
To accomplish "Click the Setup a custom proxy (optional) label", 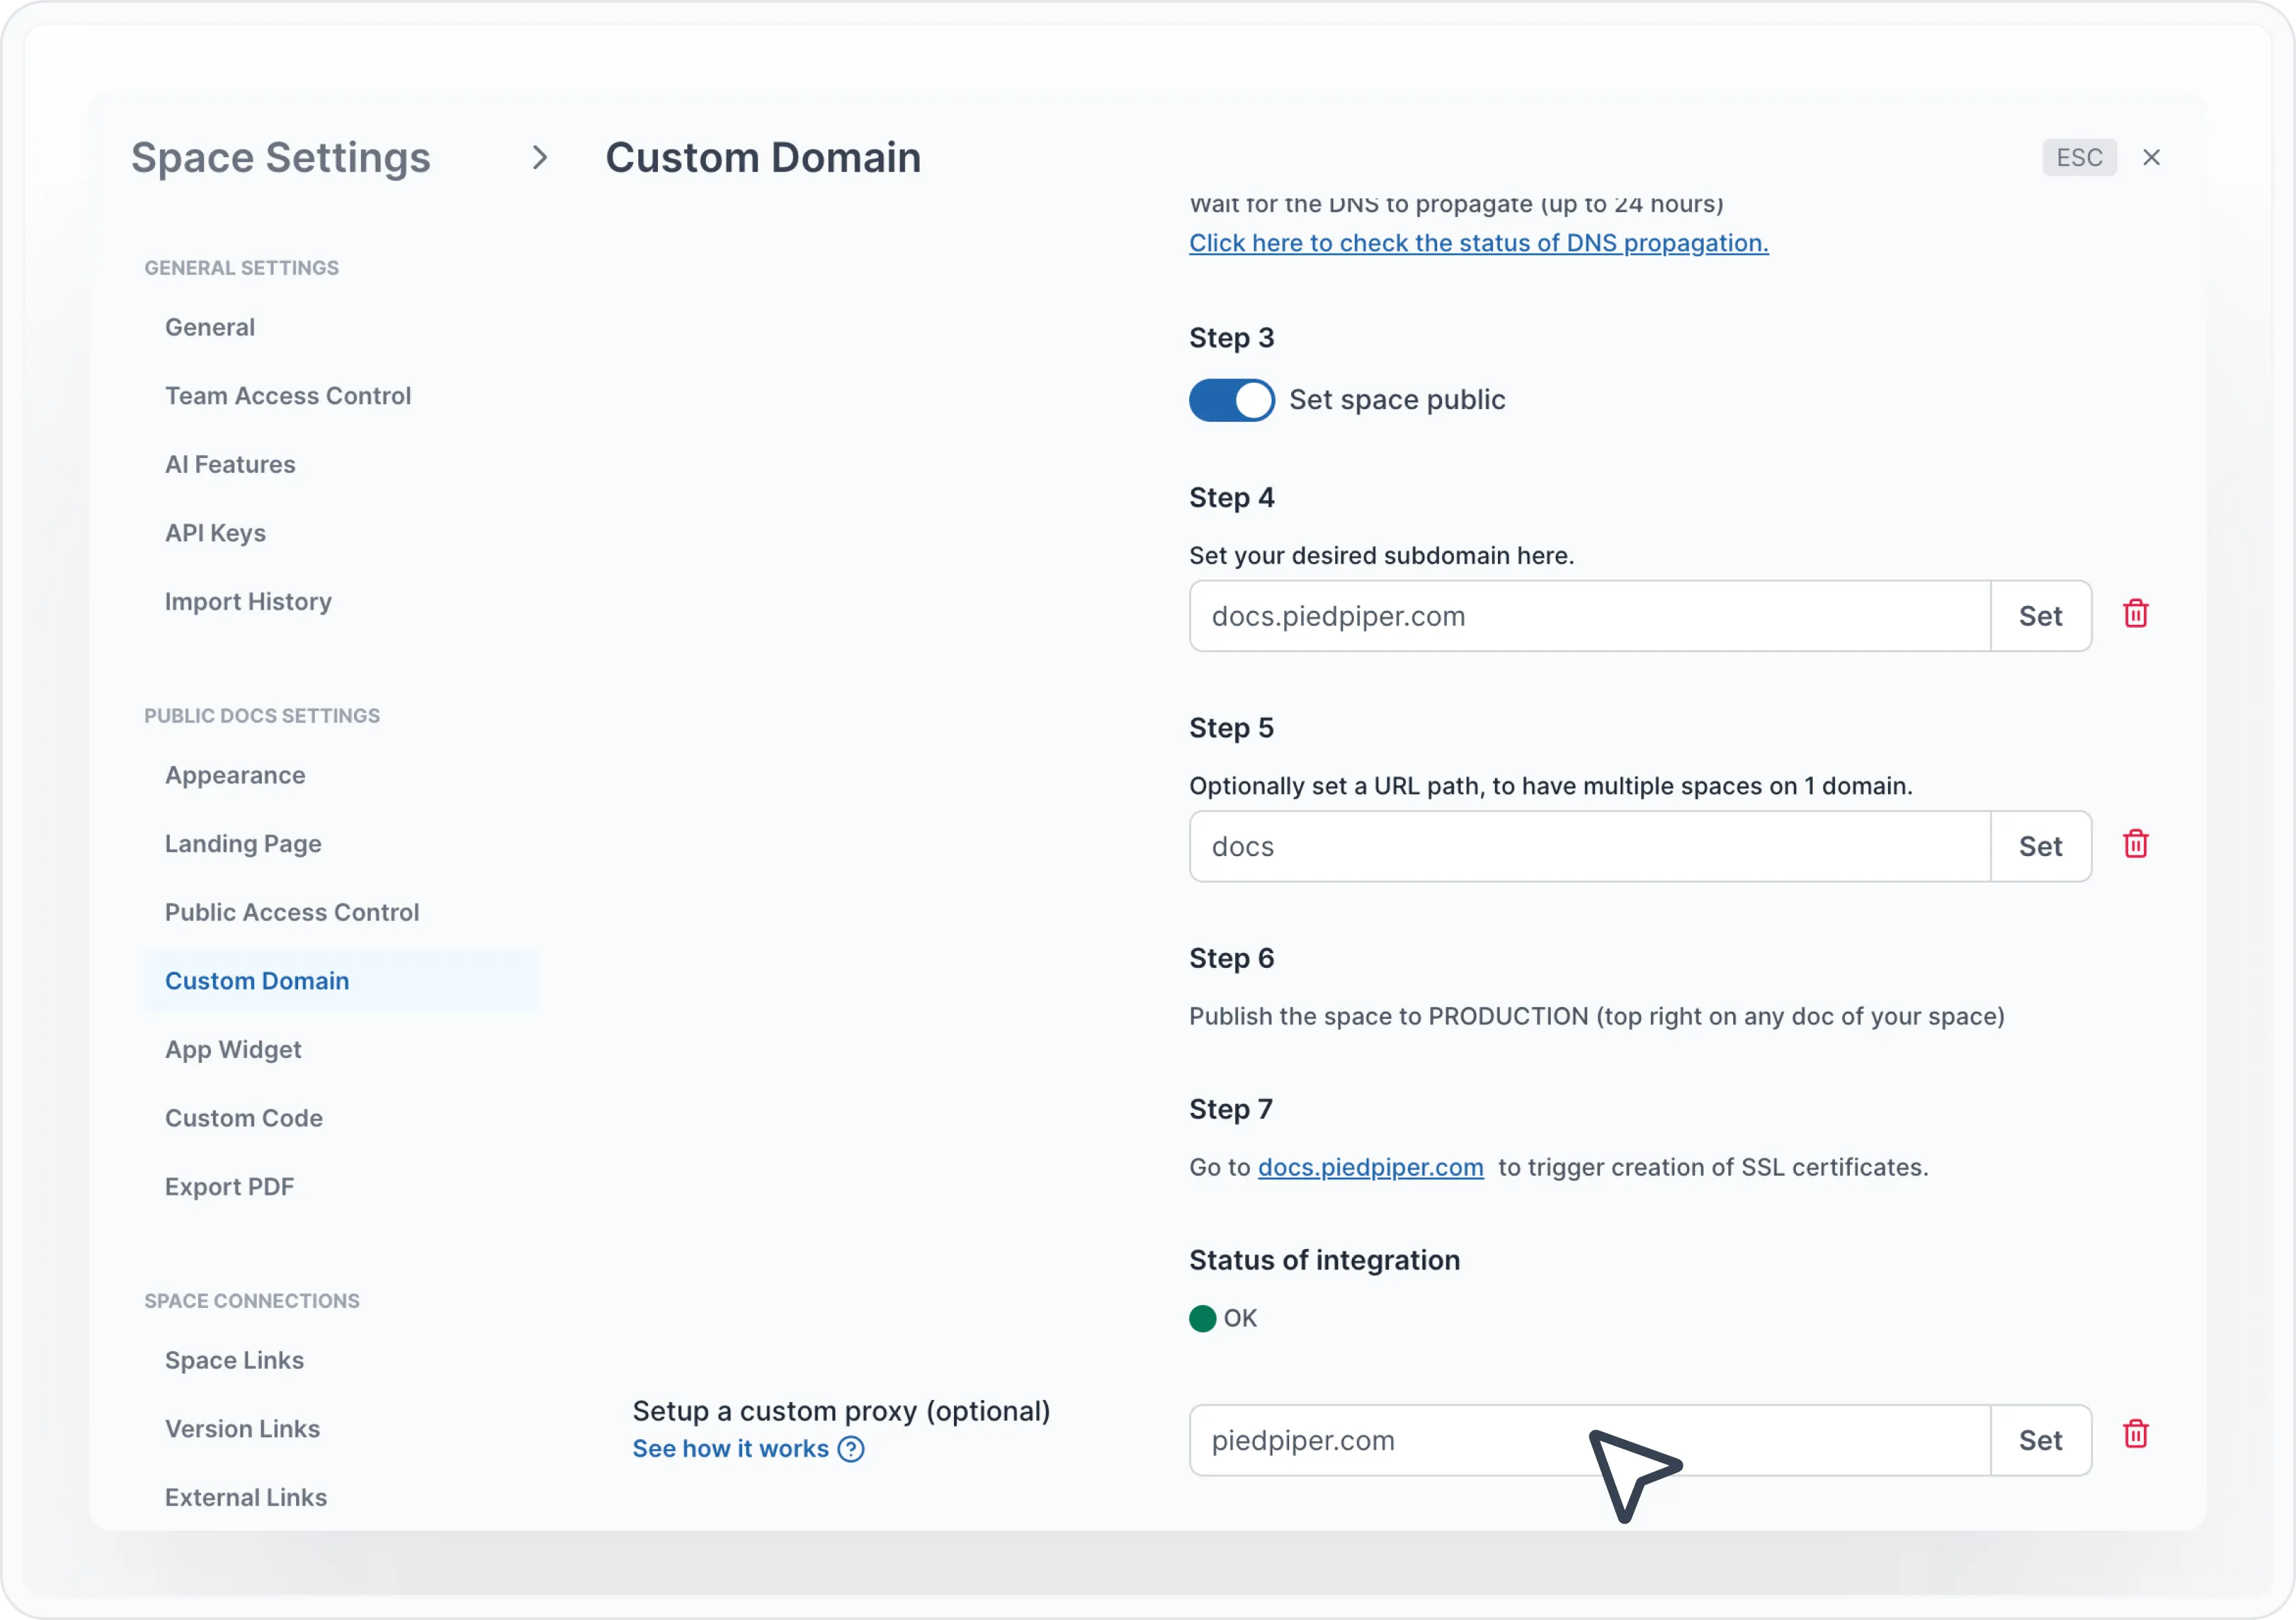I will (841, 1411).
